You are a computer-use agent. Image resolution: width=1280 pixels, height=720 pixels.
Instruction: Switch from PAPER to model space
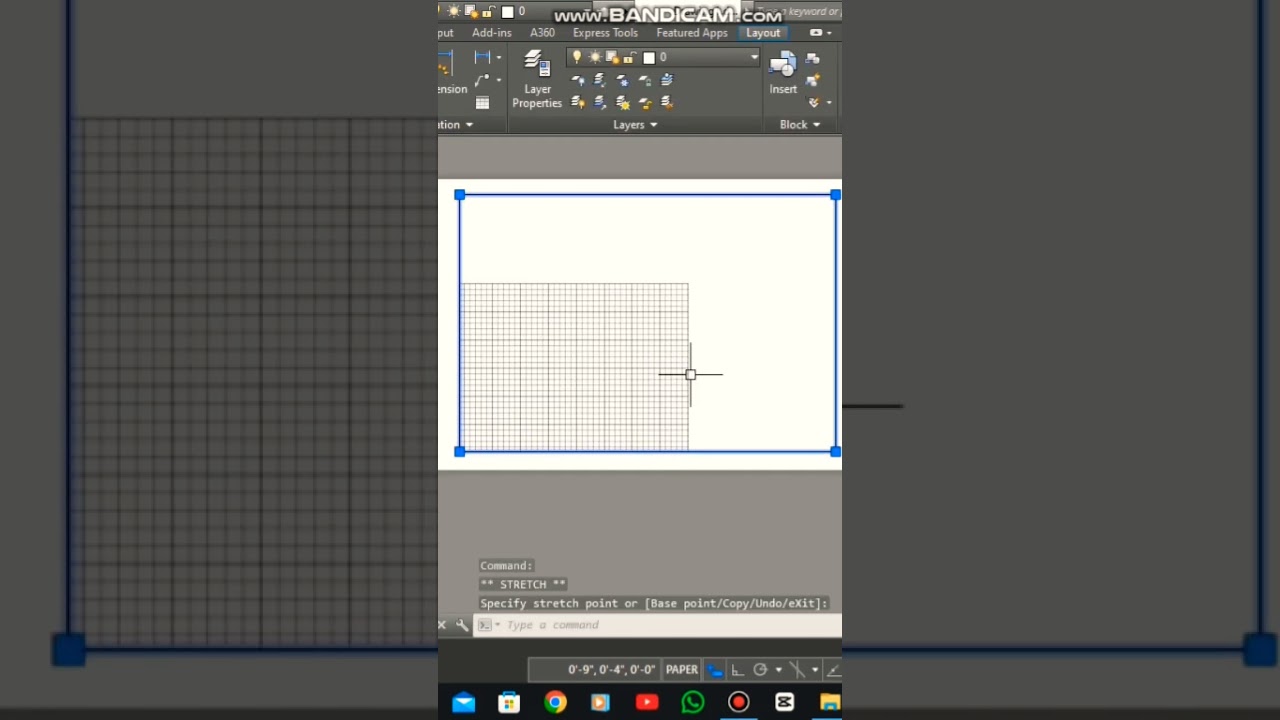[682, 670]
